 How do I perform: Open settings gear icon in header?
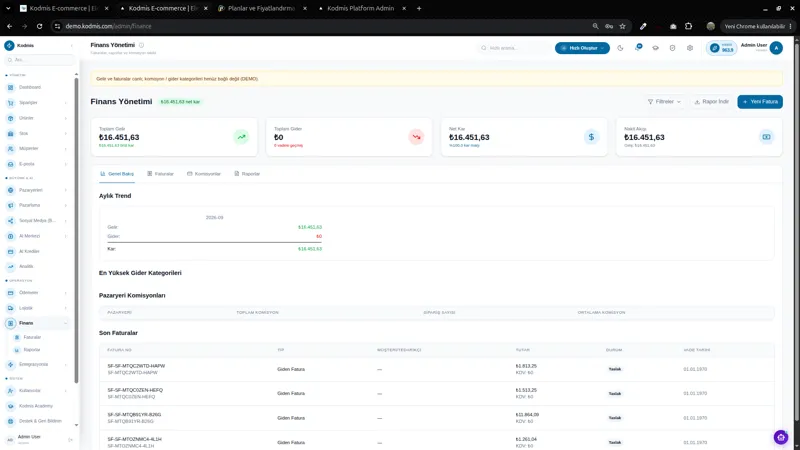(690, 48)
